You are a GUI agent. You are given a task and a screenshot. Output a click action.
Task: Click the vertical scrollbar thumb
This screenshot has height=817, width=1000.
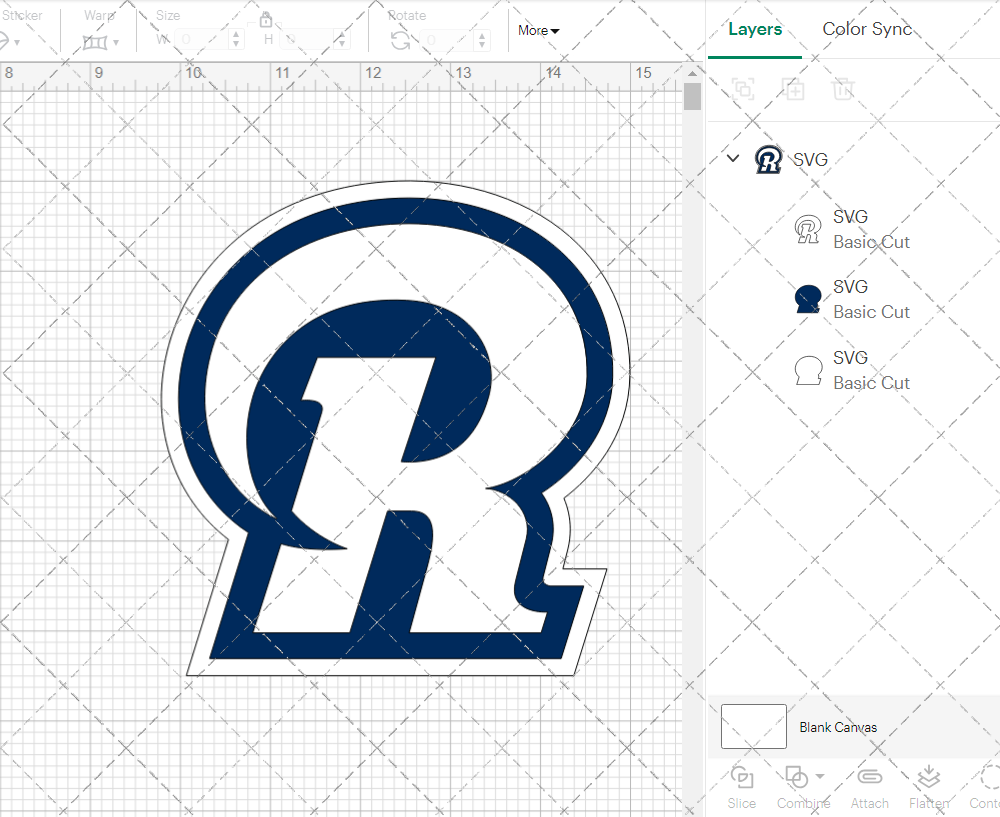click(693, 96)
